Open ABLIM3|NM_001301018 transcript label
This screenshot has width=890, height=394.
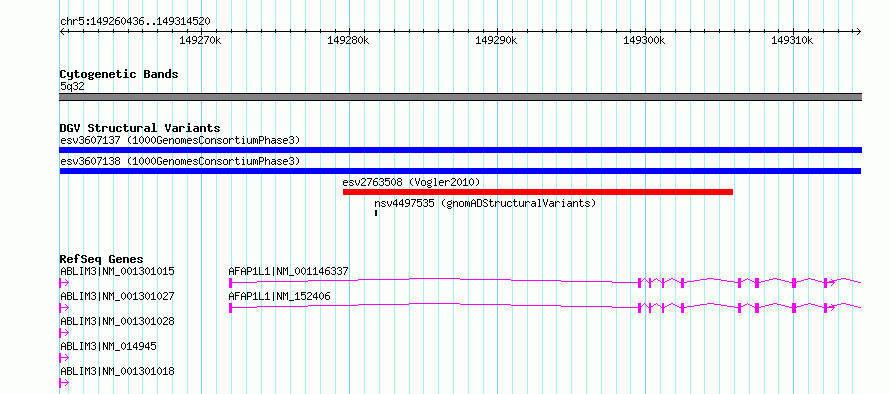(117, 371)
